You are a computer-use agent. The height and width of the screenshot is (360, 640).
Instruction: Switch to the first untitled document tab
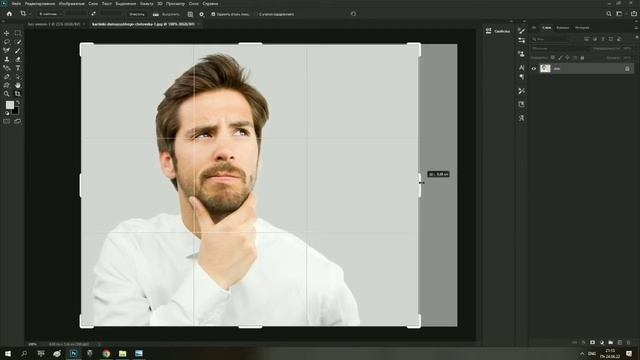(54, 24)
